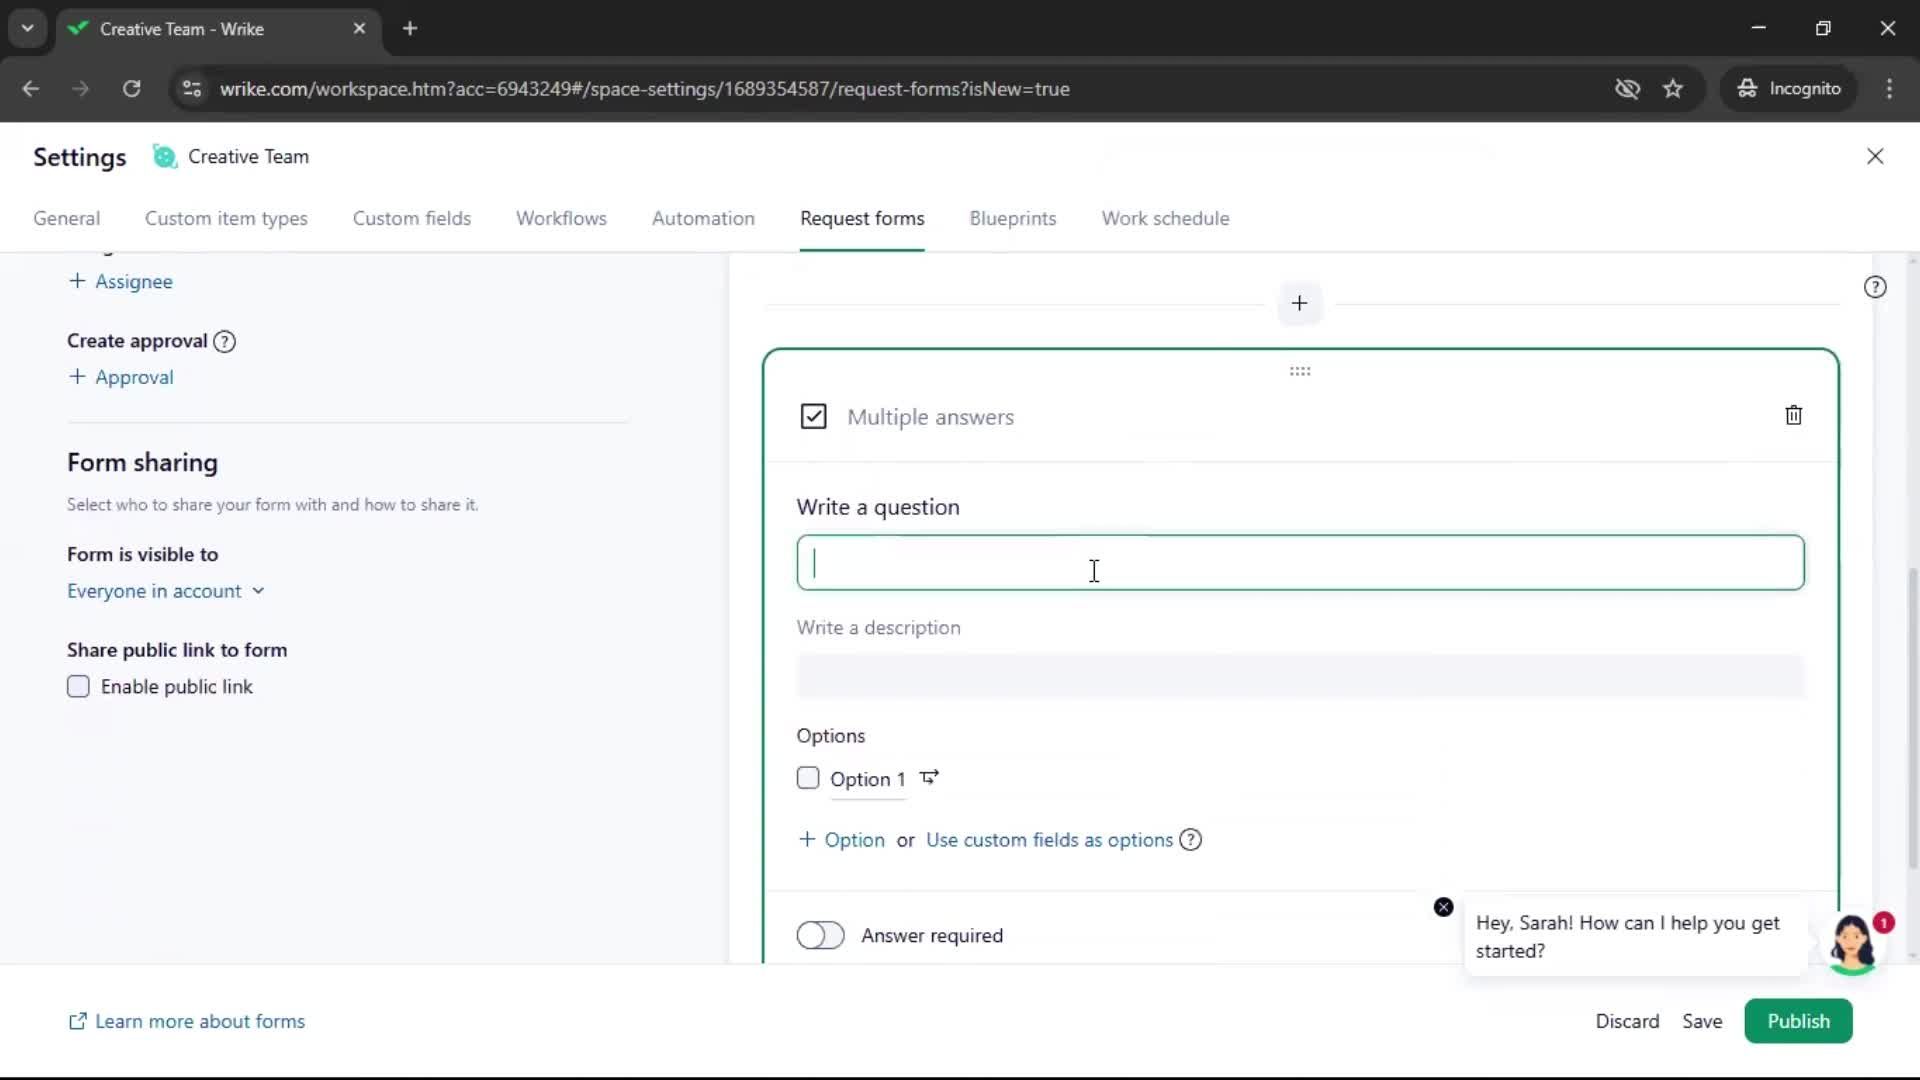Click the help icon next to custom fields option
The image size is (1920, 1080).
click(1190, 840)
